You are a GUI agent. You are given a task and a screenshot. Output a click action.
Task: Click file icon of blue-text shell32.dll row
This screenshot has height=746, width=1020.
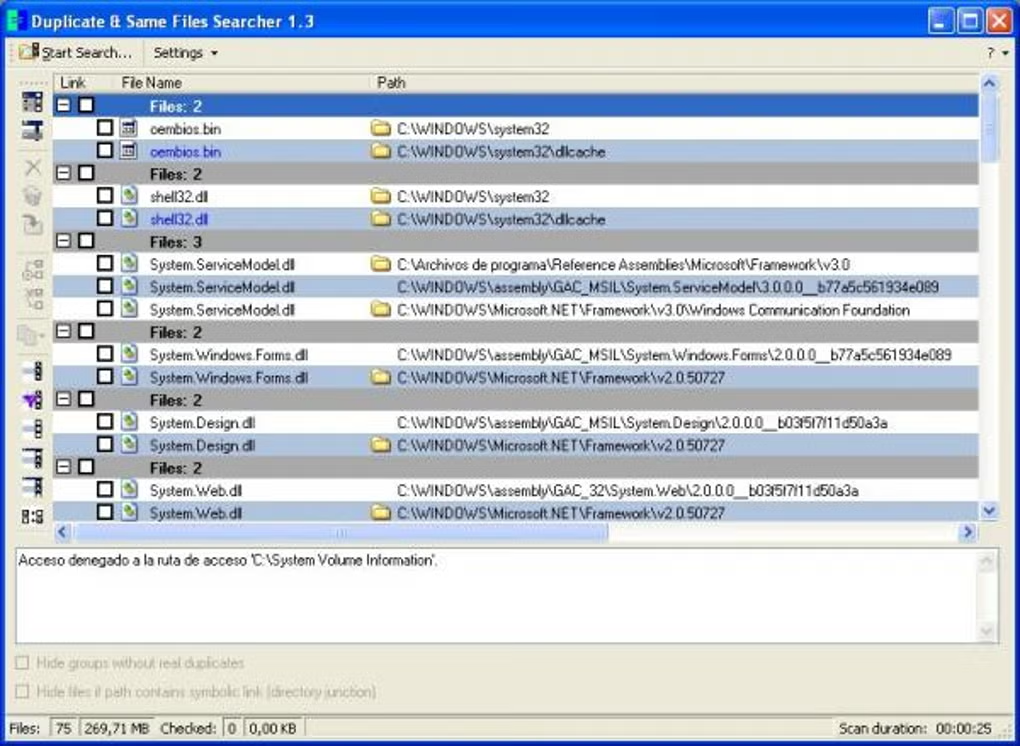coord(129,219)
